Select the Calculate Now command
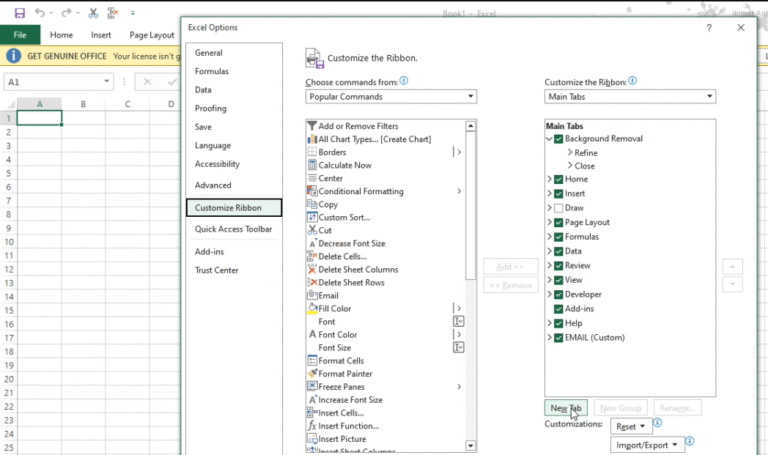Screen dimensions: 768x455 click(x=385, y=165)
